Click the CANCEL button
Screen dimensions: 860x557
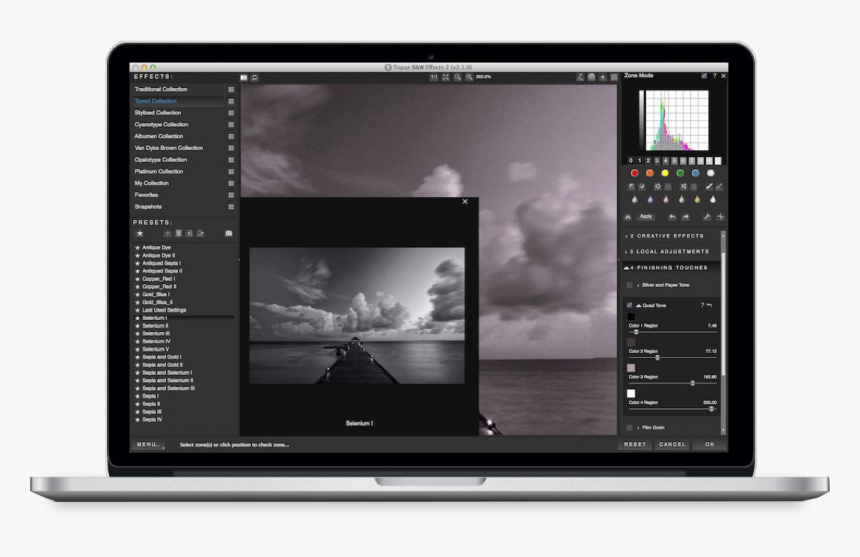[672, 445]
